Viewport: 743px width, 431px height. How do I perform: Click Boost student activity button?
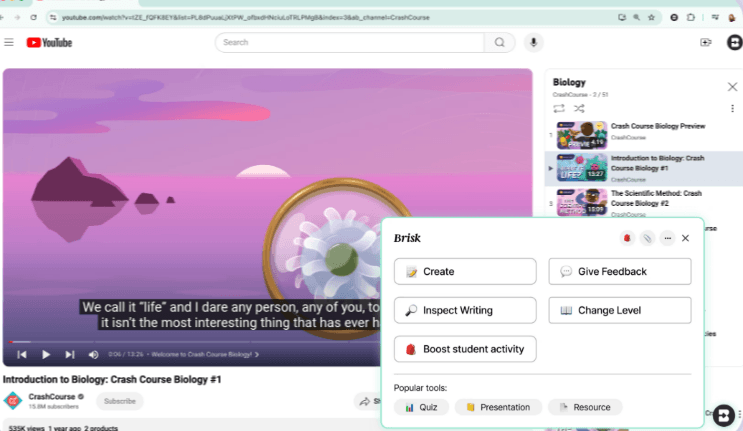[465, 349]
